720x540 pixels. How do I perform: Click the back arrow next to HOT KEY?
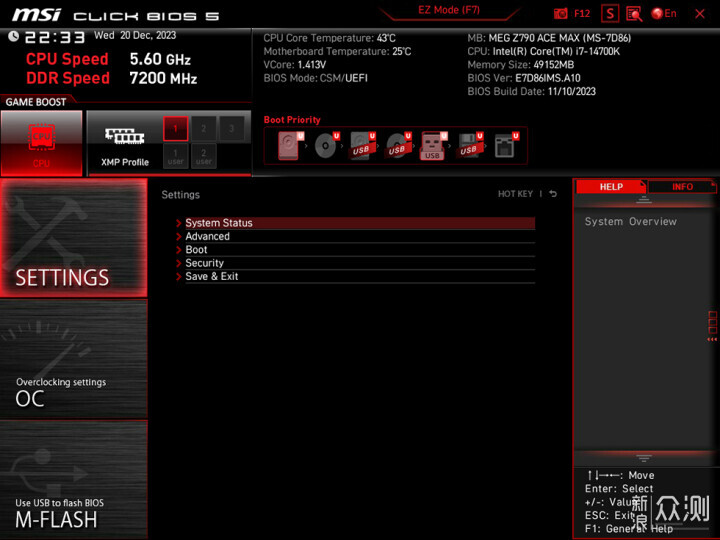(x=553, y=194)
